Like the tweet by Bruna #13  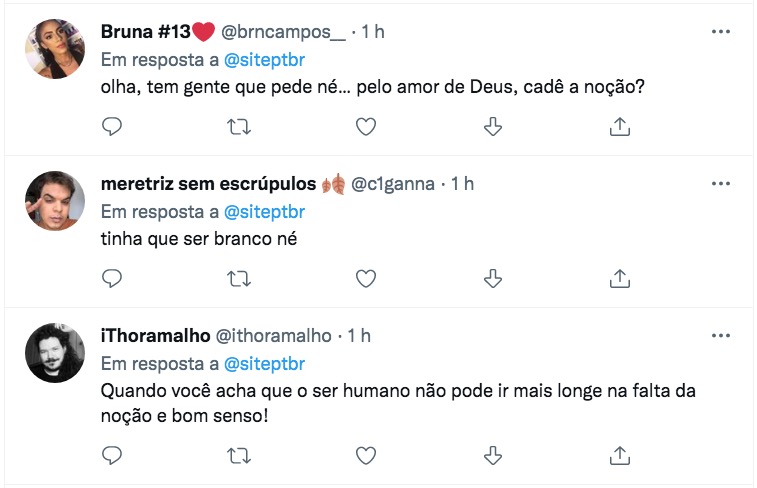point(366,126)
